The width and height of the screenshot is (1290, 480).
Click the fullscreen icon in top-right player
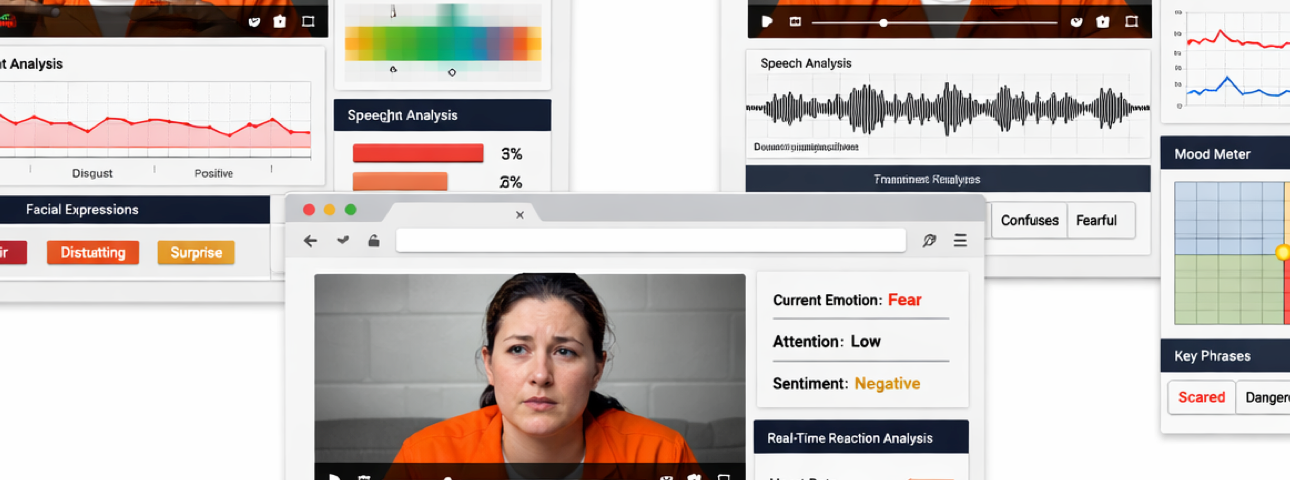(1131, 21)
